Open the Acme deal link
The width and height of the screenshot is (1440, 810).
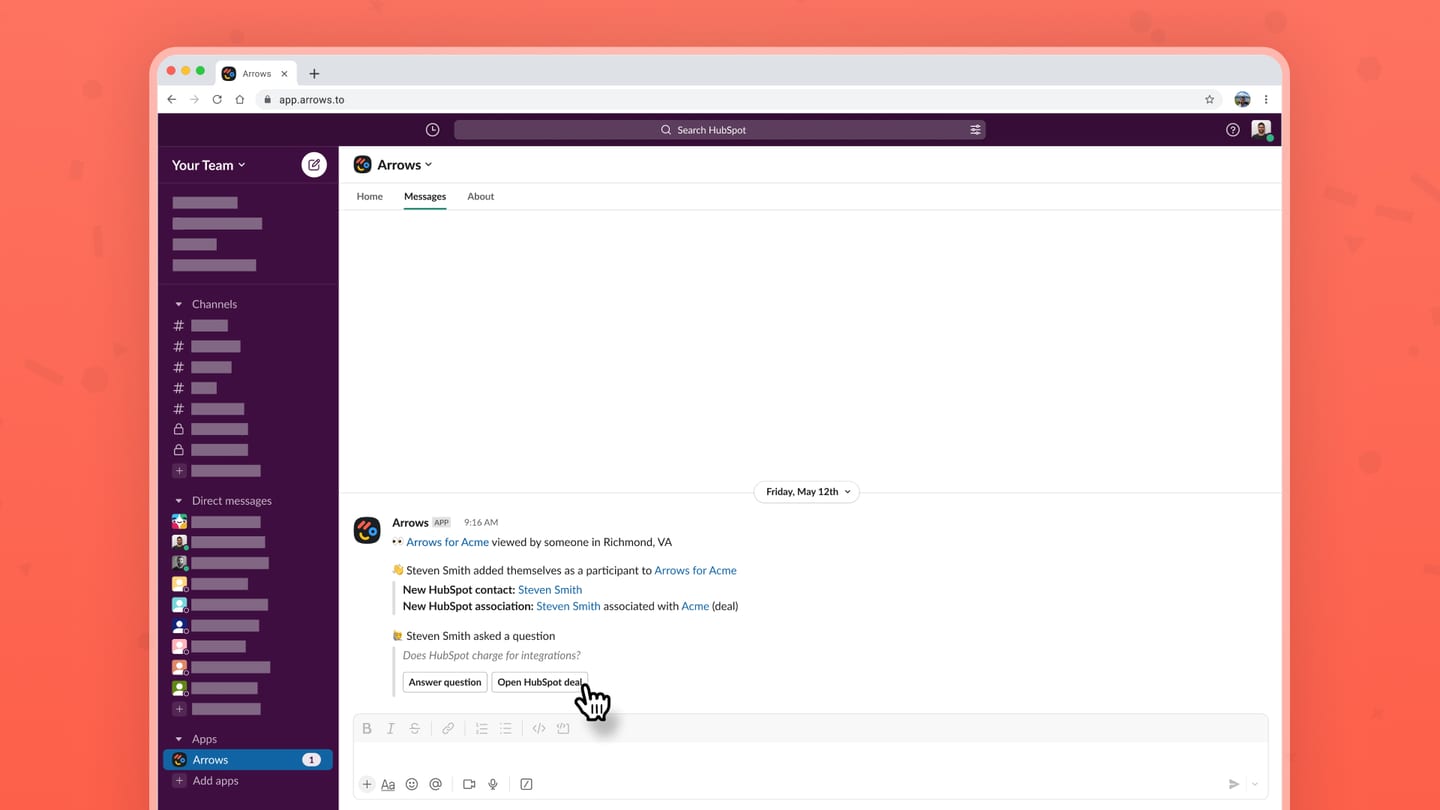[695, 606]
